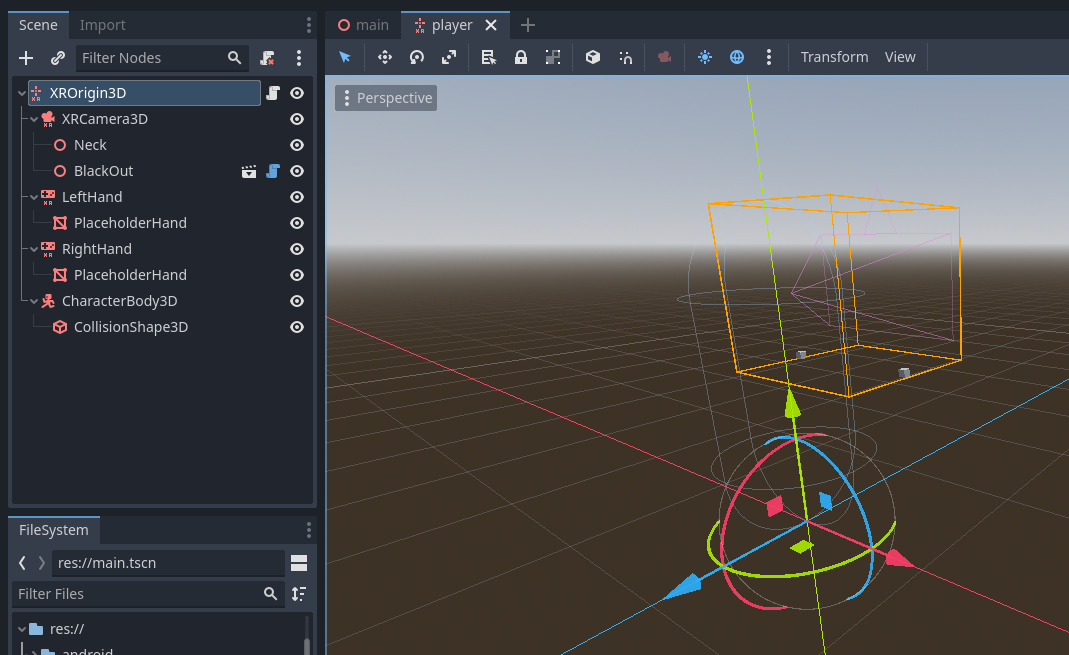Click the Select mode arrow tool

[x=345, y=57]
